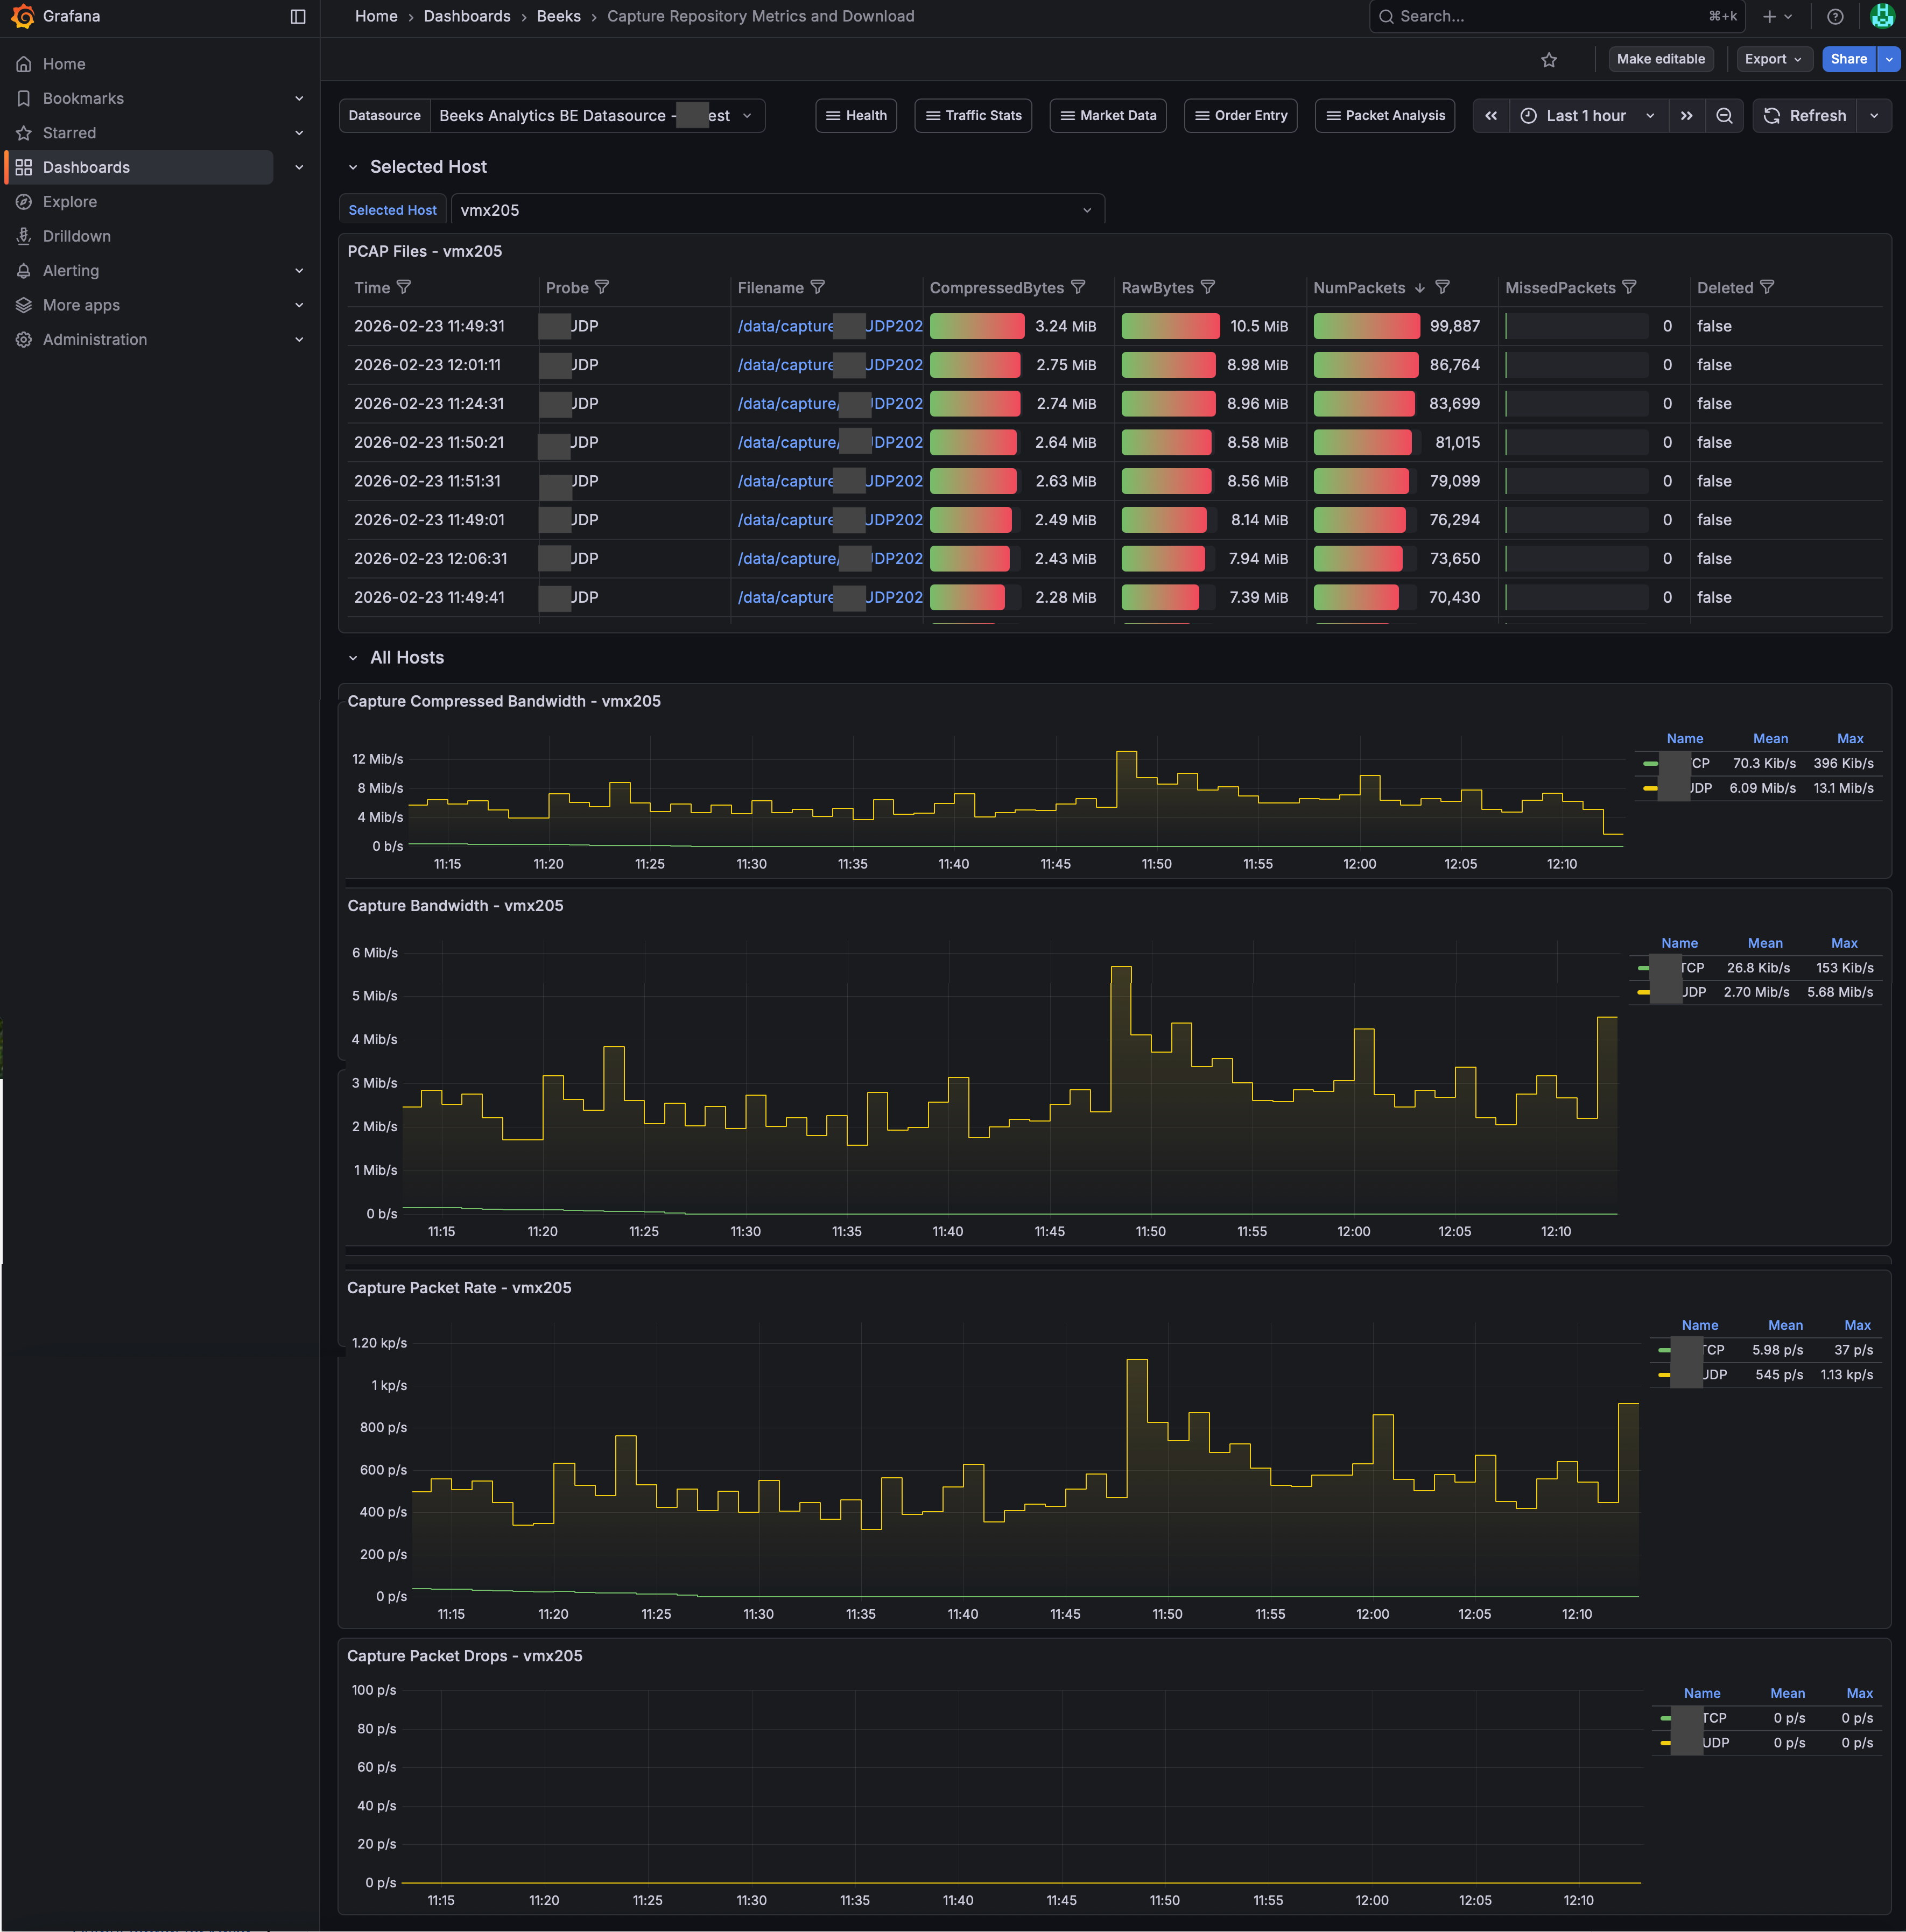Zoom out the time range
Screen dimensions: 1906x1932
(x=1724, y=115)
